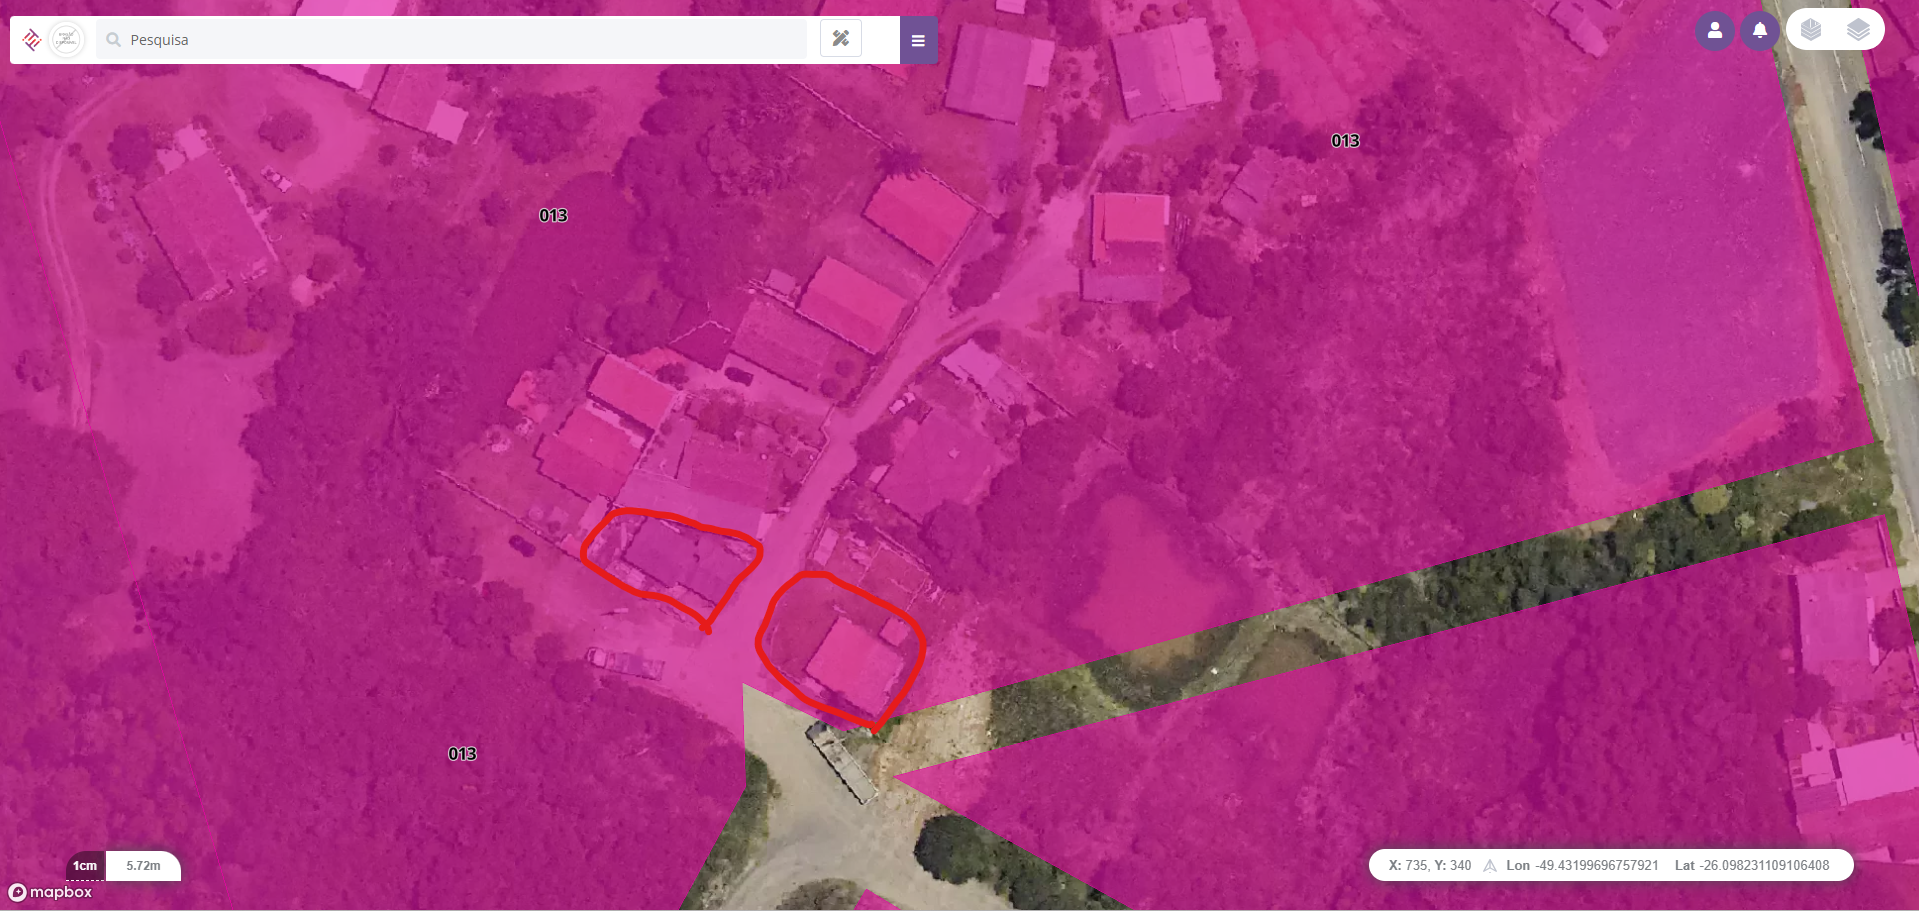Open the stacked layers panel icon

[x=1858, y=30]
